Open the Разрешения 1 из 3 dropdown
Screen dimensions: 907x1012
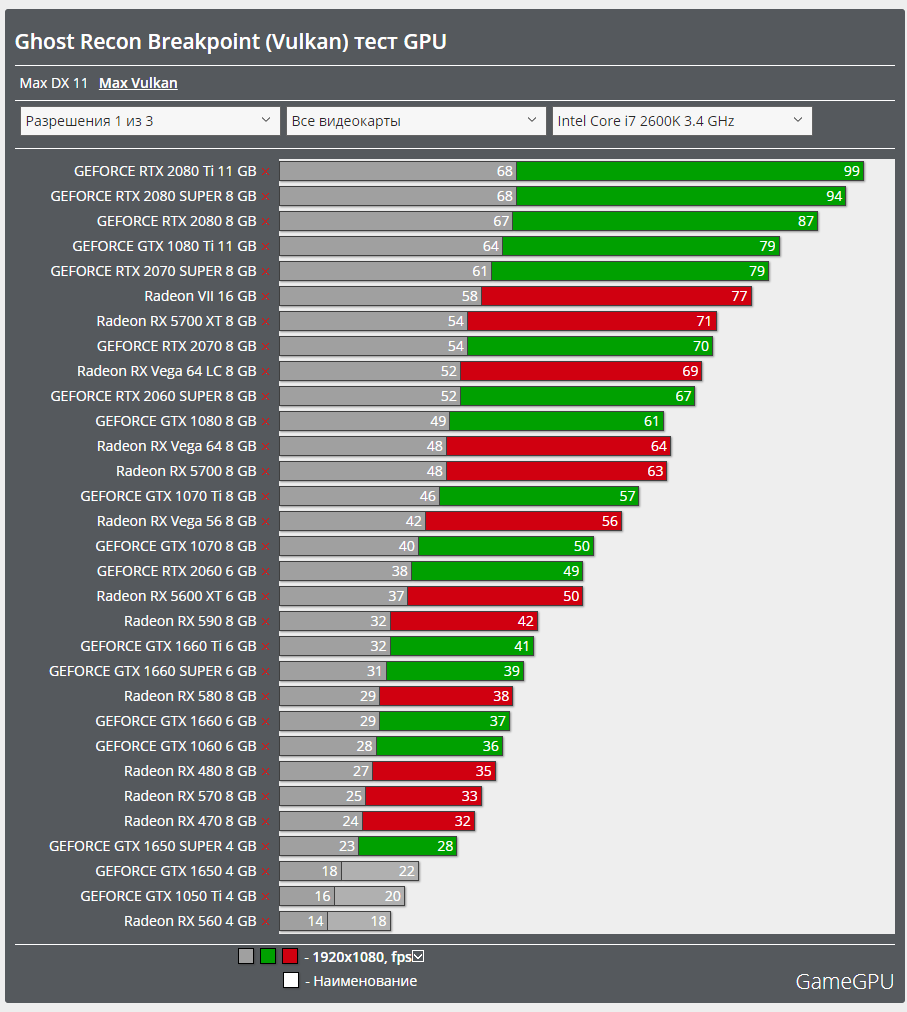(150, 121)
